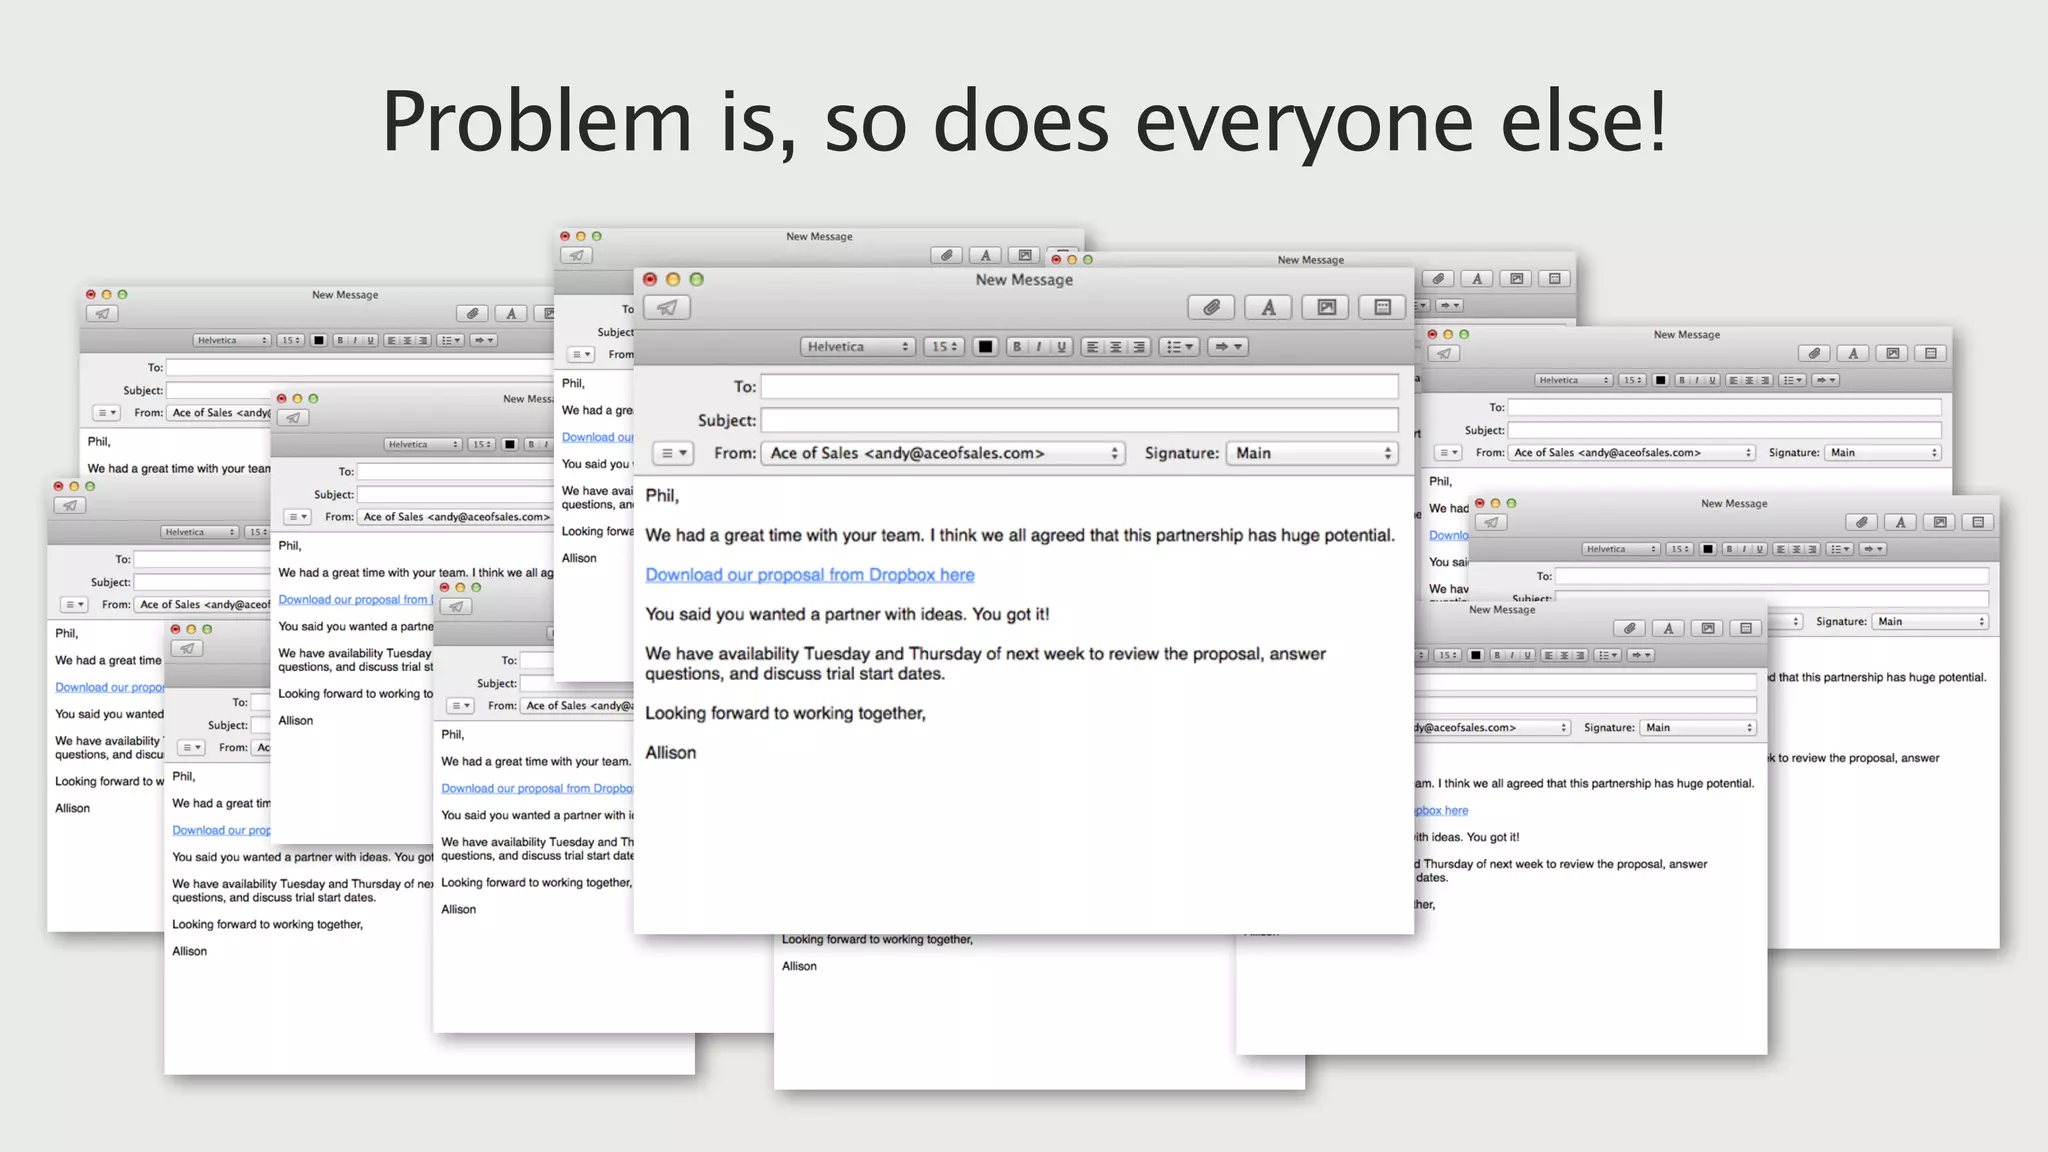
Task: Toggle Bold formatting in the front window
Action: (1017, 347)
